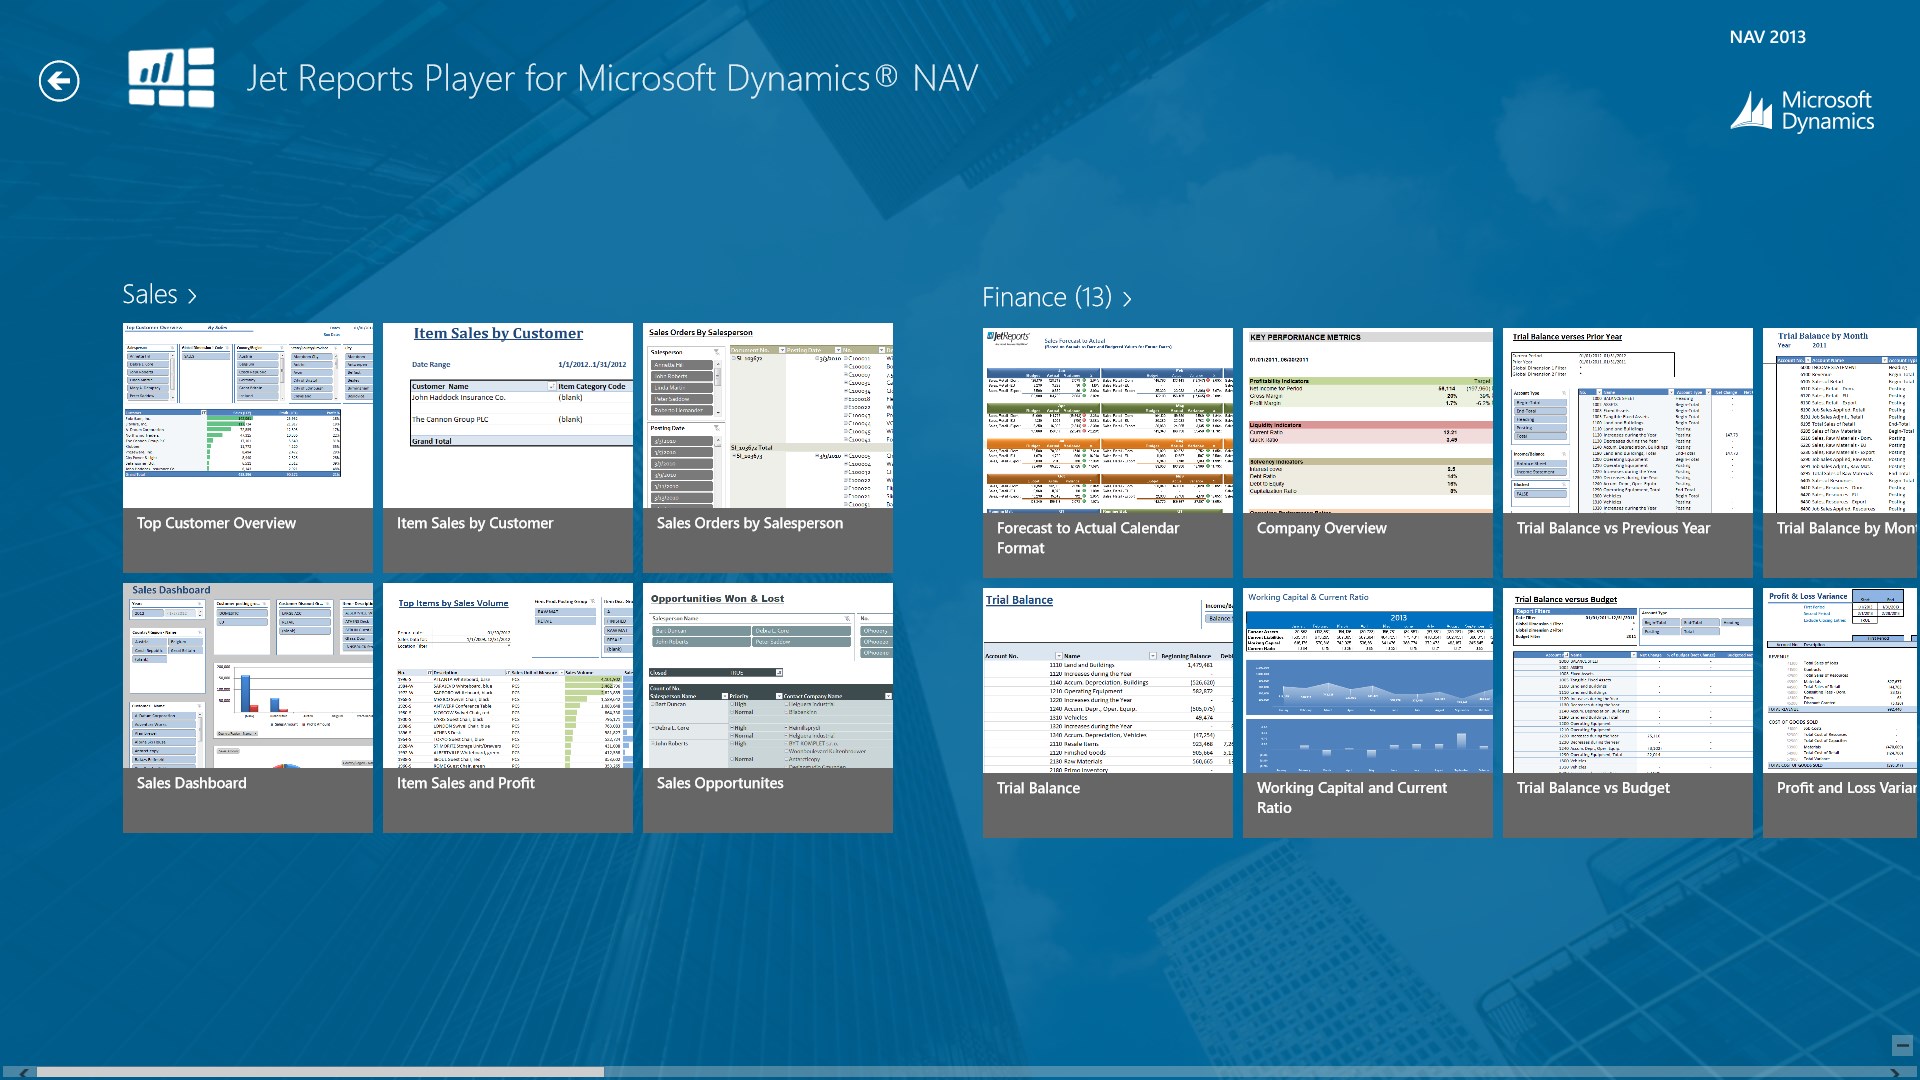1920x1080 pixels.
Task: Open the Working Capital and Current Ratio report
Action: point(1367,712)
